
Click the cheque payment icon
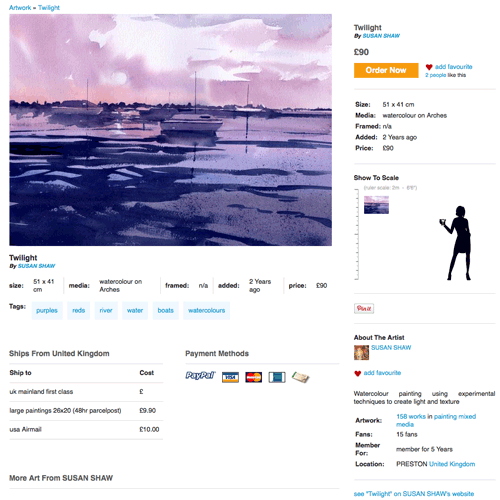click(x=300, y=377)
